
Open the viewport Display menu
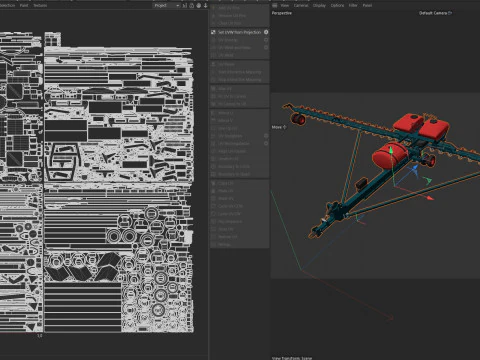click(319, 5)
